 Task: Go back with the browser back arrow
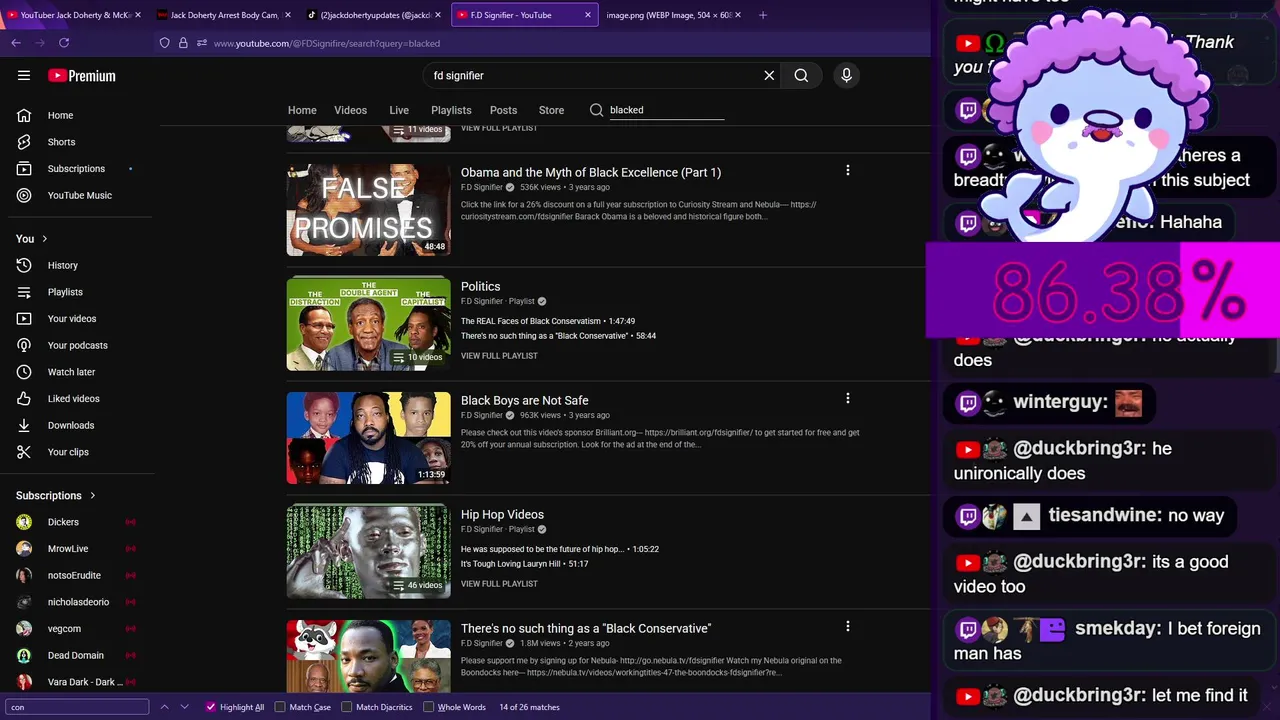(x=16, y=43)
